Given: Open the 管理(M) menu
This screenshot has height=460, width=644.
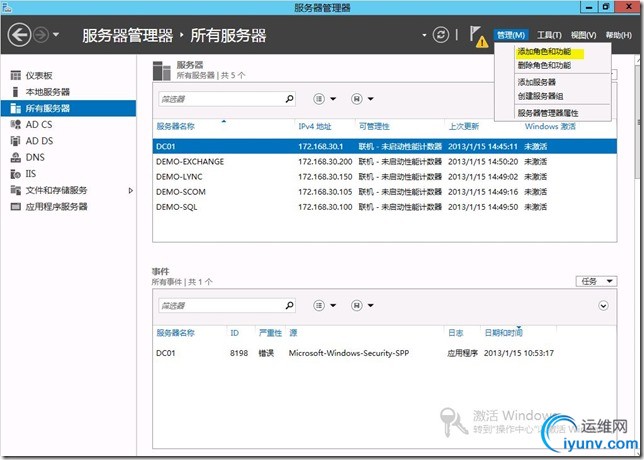Looking at the screenshot, I should (x=511, y=35).
